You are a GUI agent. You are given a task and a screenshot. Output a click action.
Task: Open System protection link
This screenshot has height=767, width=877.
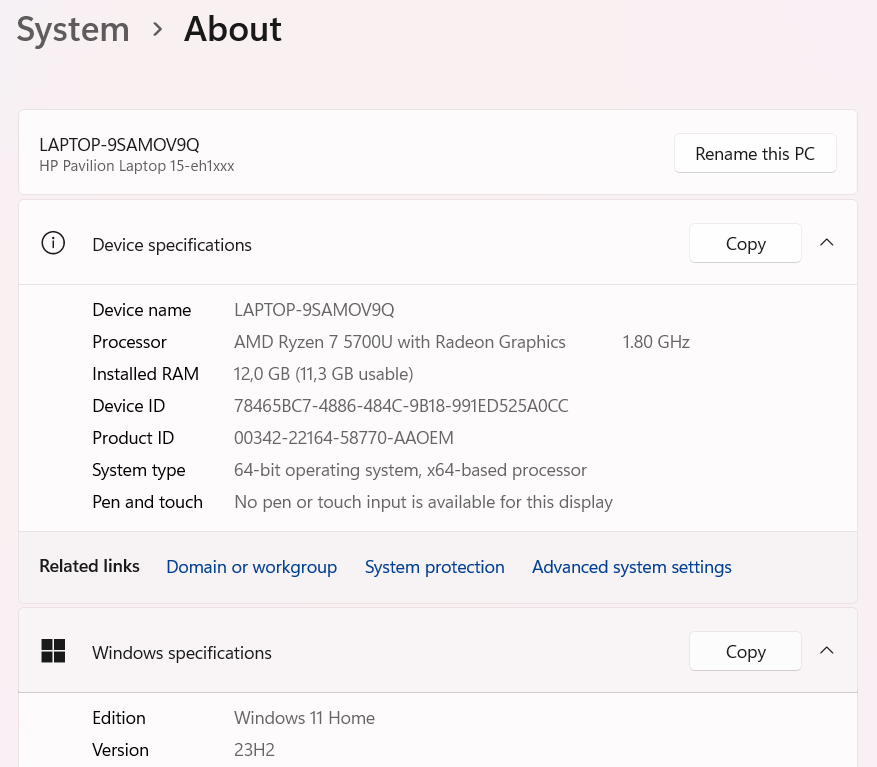coord(435,567)
